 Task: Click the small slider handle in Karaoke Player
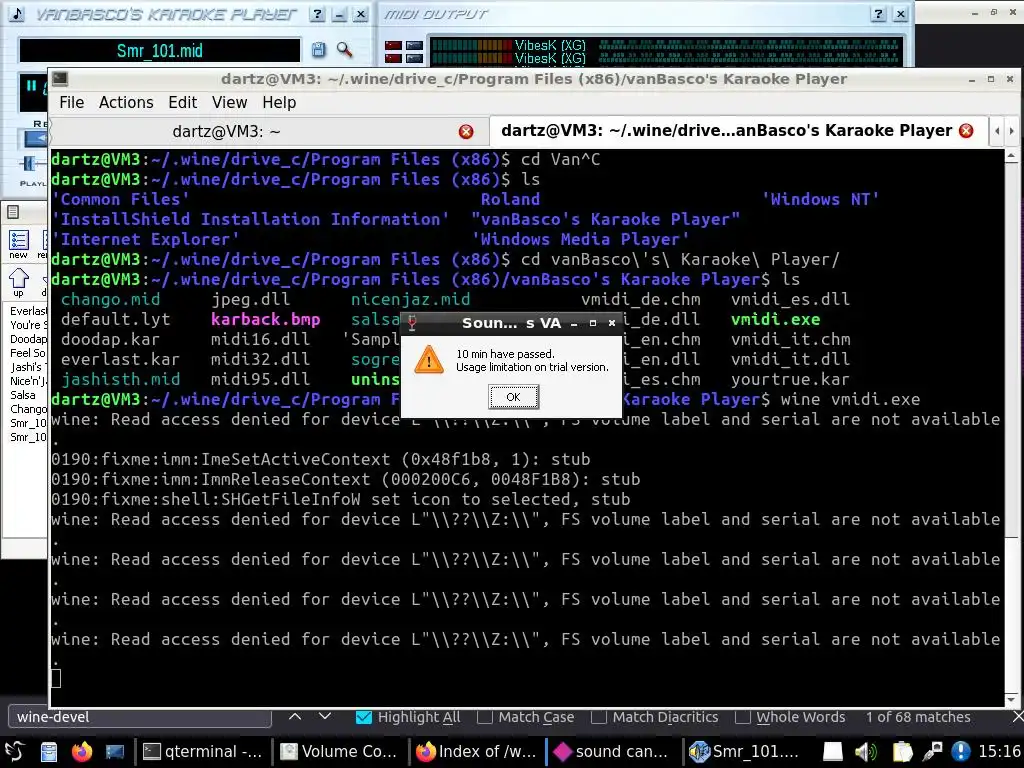tap(29, 163)
